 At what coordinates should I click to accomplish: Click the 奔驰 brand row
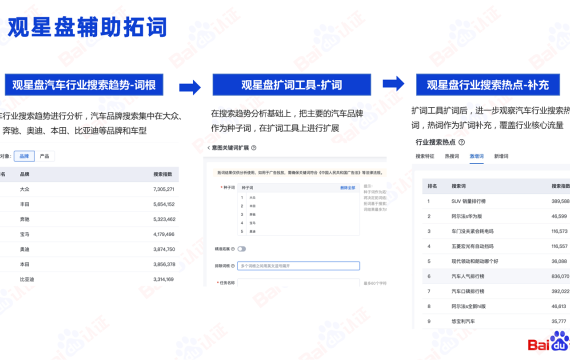[89, 219]
